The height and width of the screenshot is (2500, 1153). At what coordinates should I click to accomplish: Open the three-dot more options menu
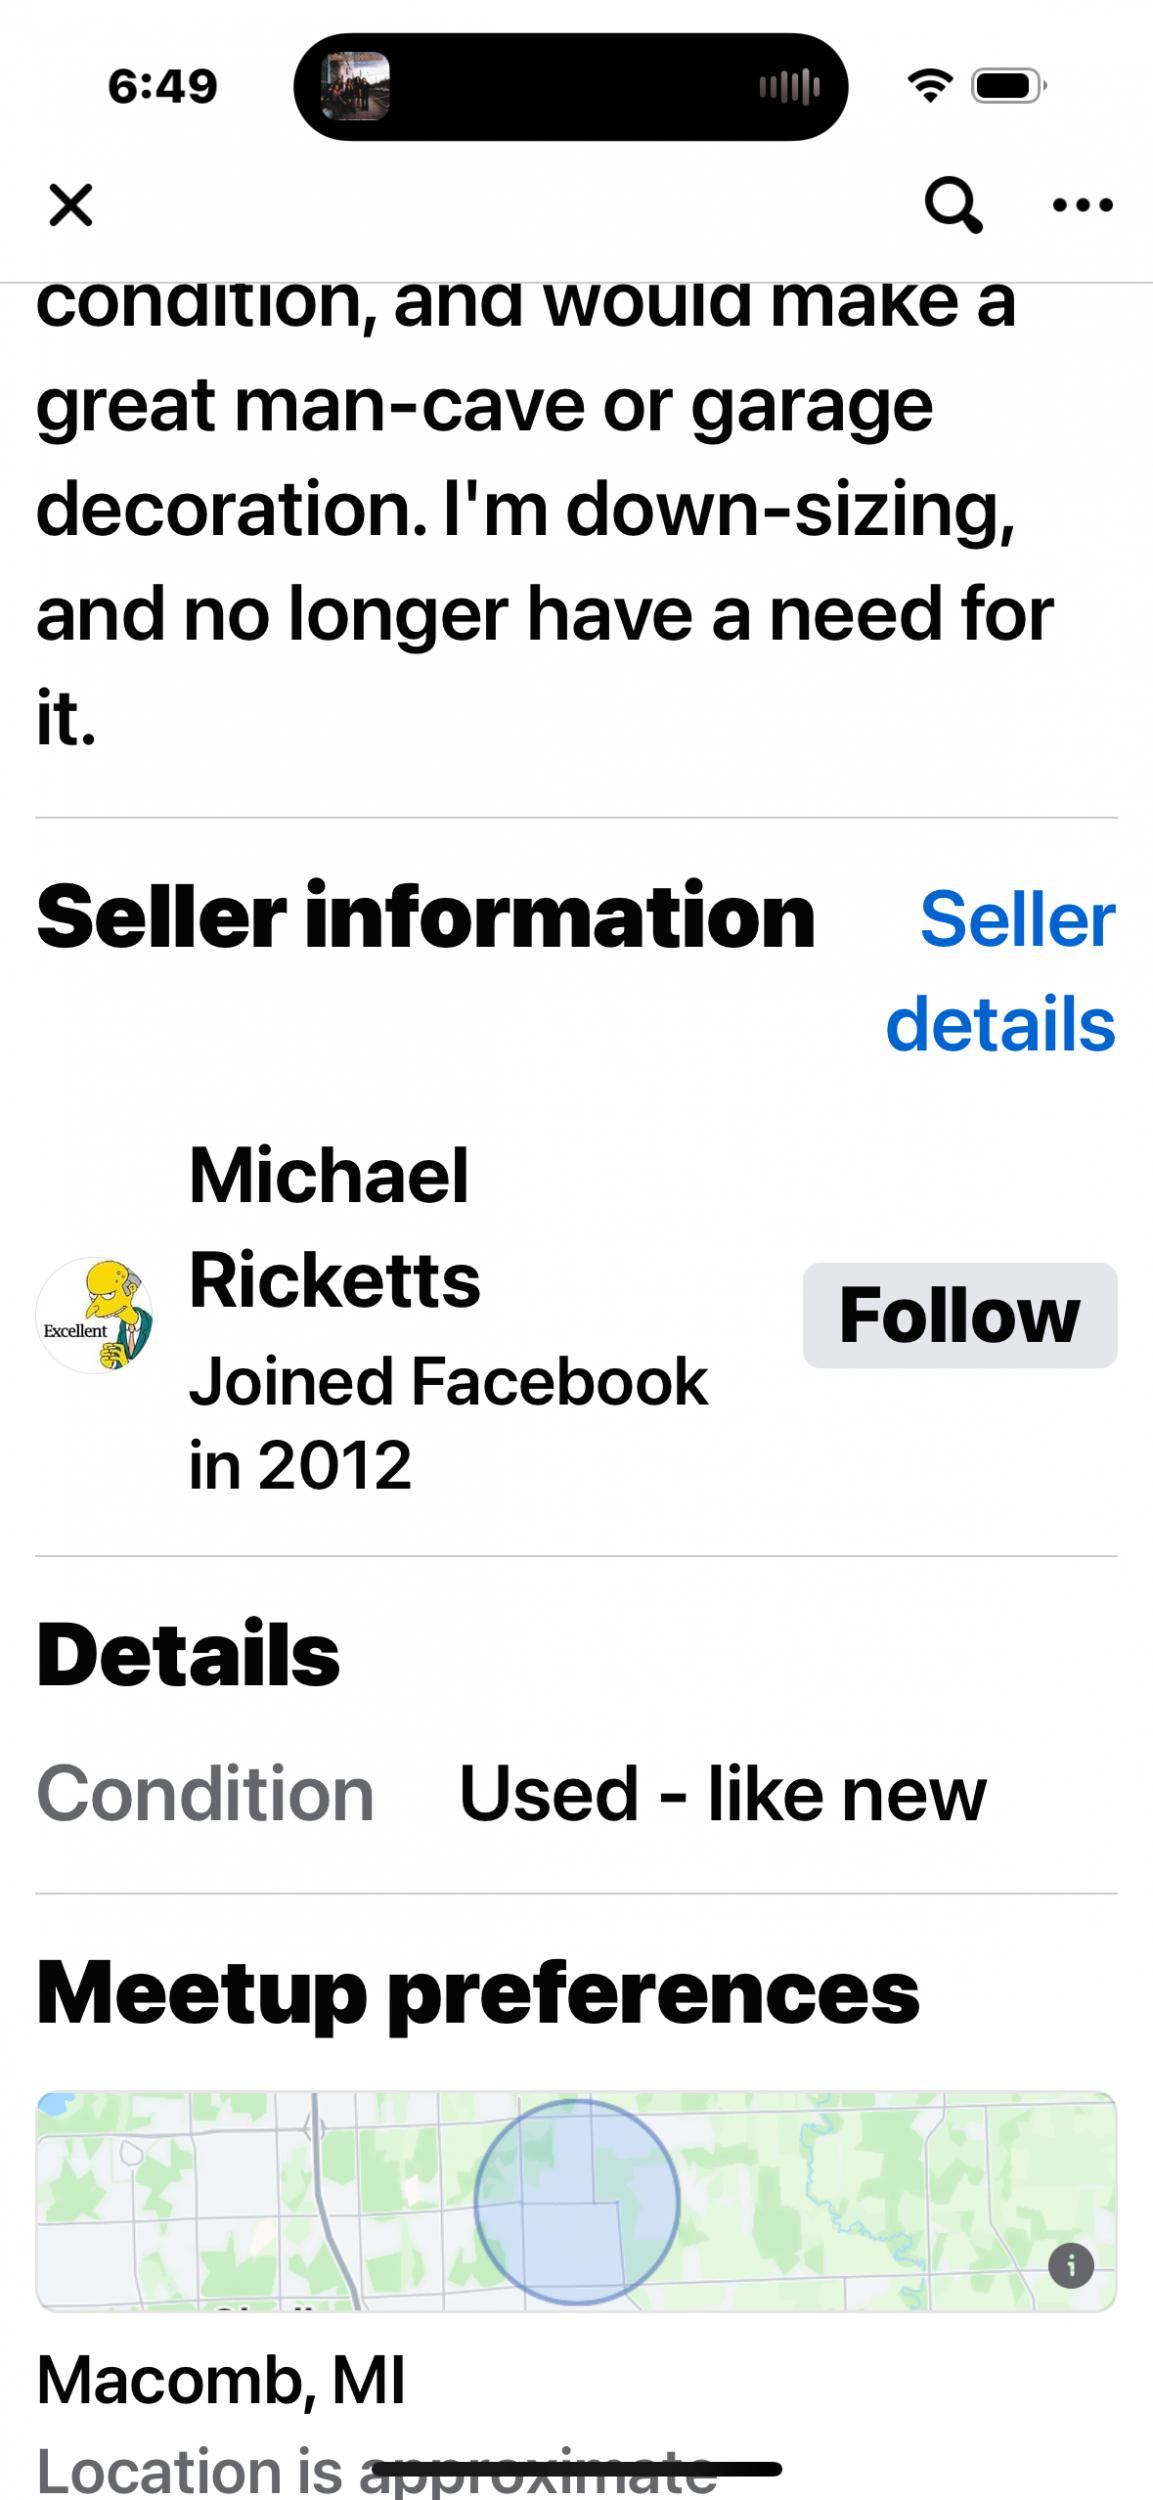tap(1082, 205)
